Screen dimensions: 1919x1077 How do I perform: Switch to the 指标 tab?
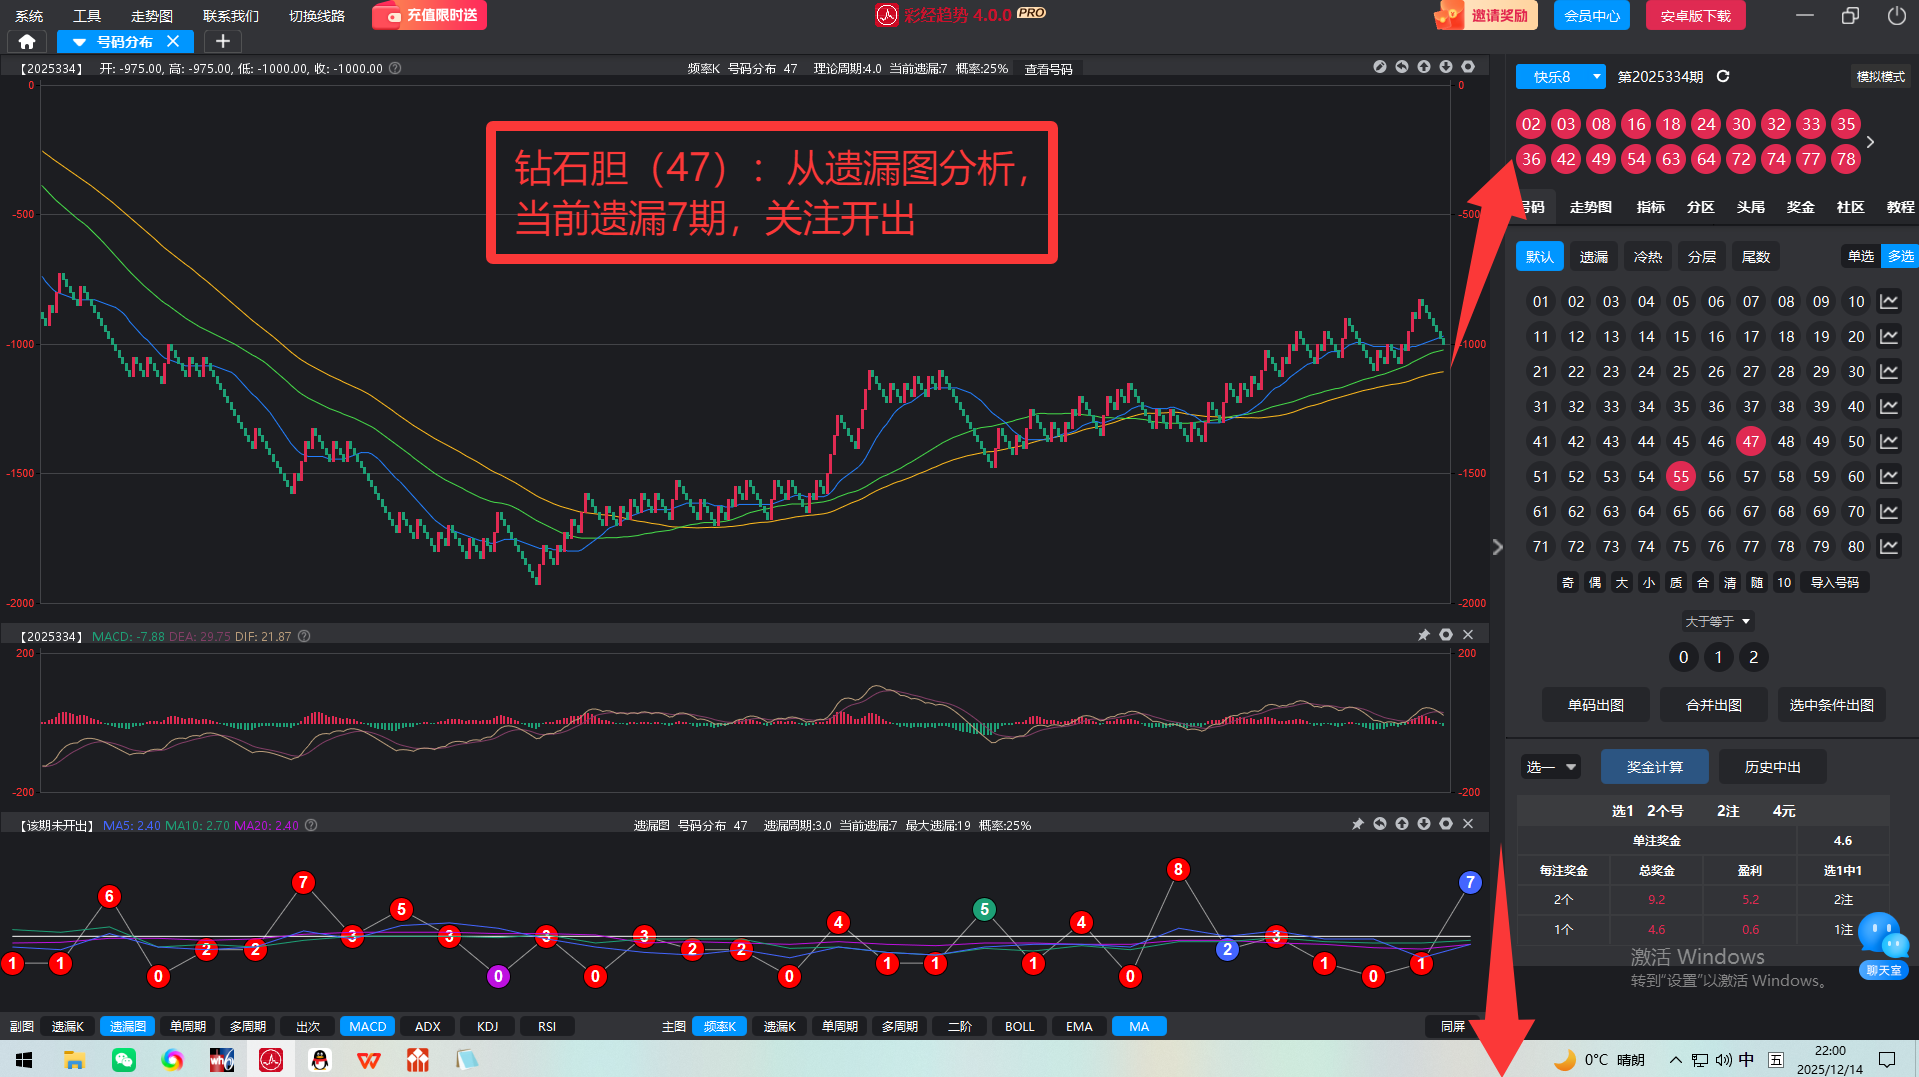click(x=1650, y=207)
